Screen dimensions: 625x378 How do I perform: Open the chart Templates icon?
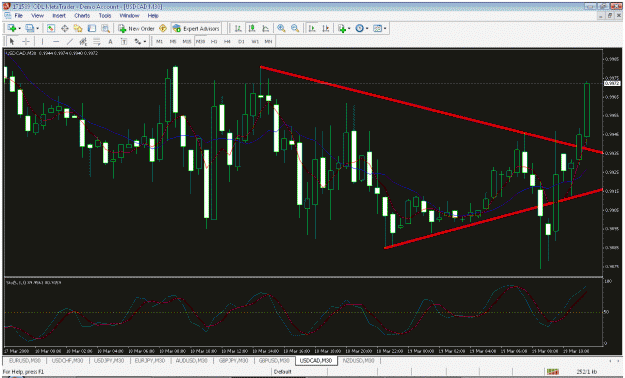click(377, 28)
